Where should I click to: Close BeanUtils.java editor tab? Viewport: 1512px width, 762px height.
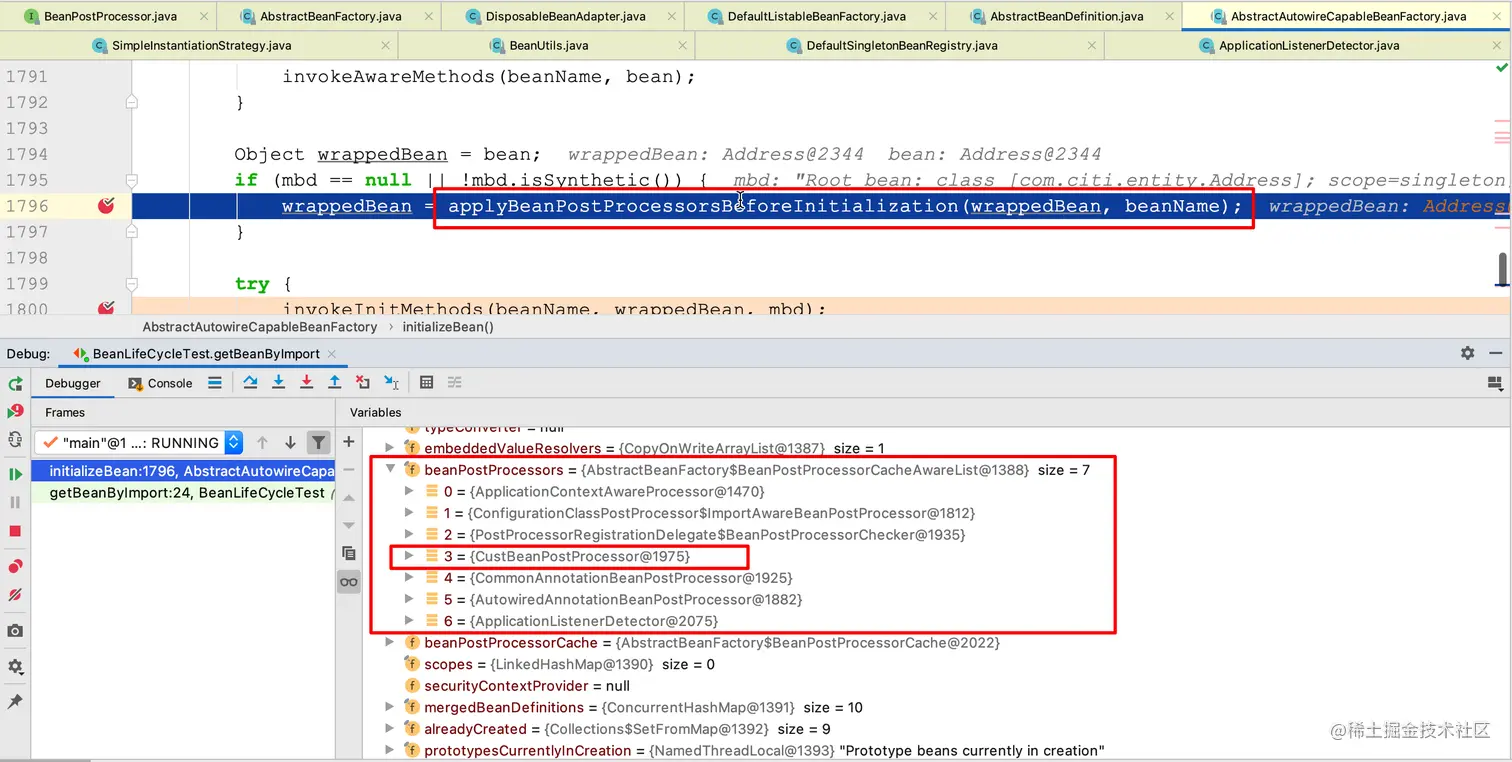click(x=683, y=45)
